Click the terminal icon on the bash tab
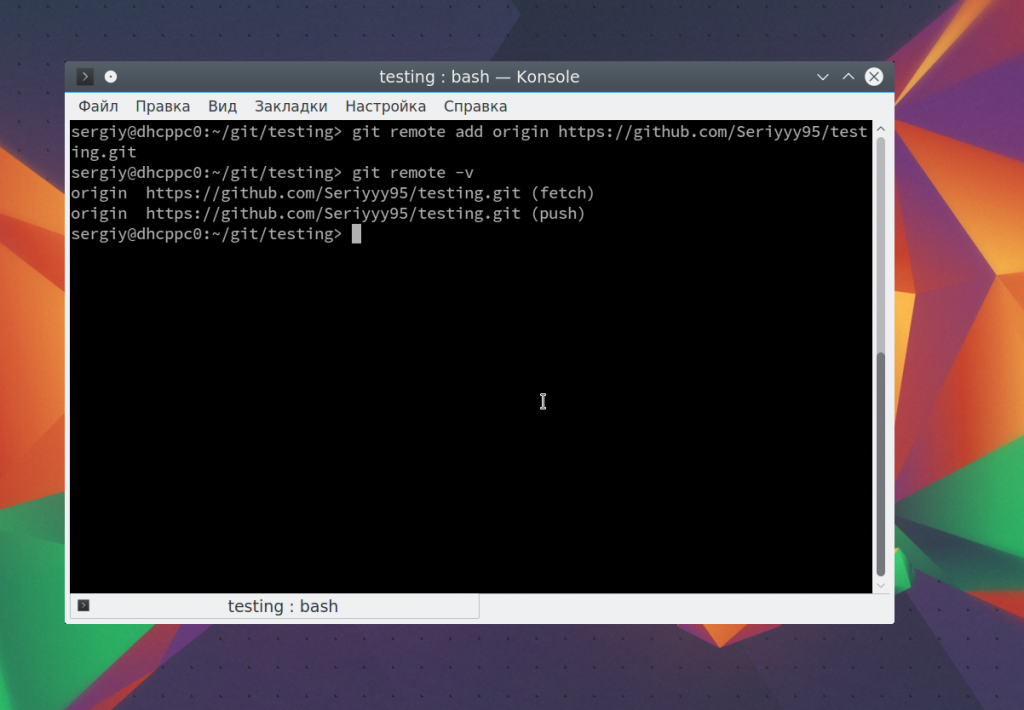Viewport: 1024px width, 710px height. tap(84, 606)
